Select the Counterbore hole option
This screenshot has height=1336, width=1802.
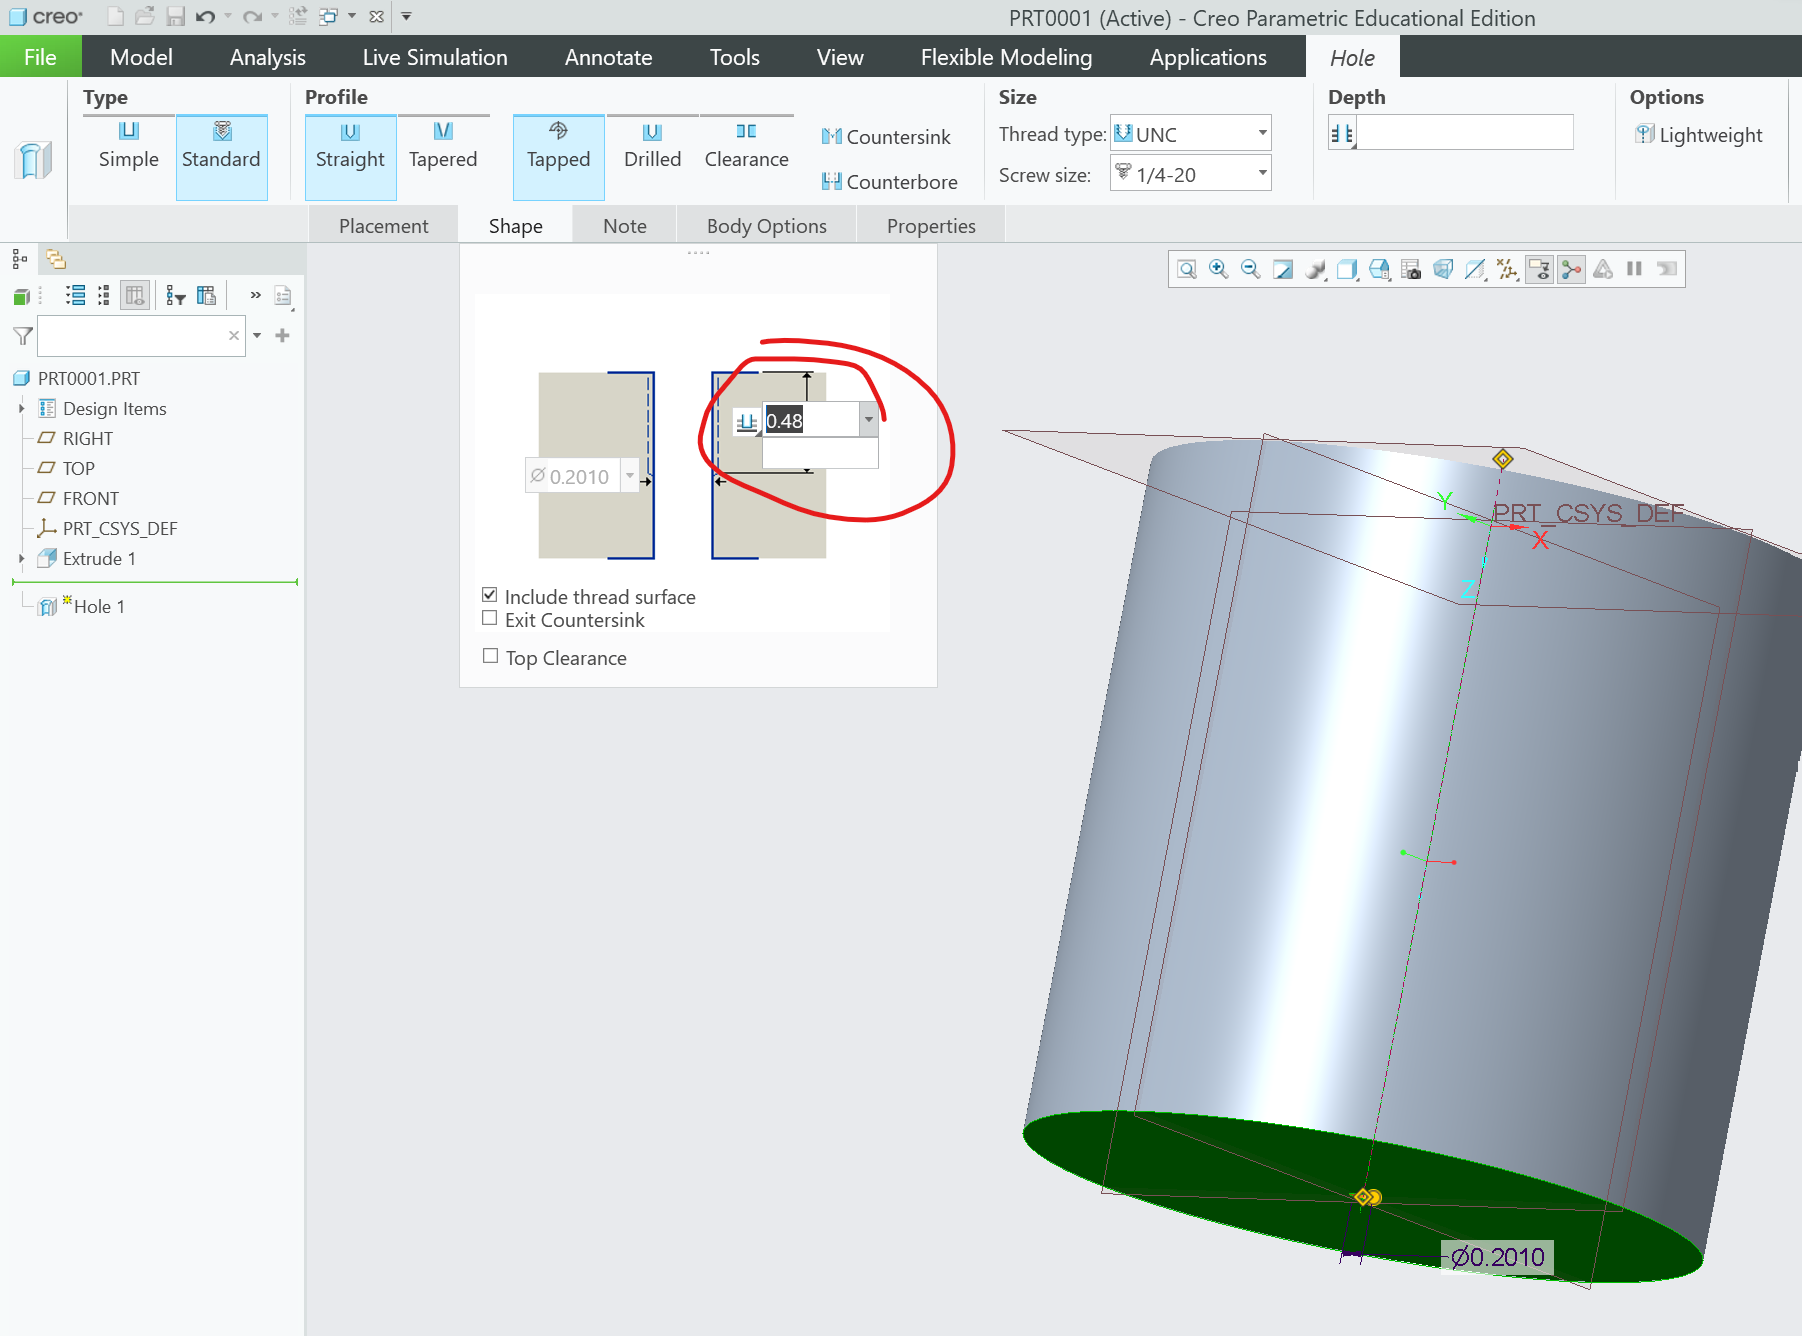pyautogui.click(x=892, y=181)
